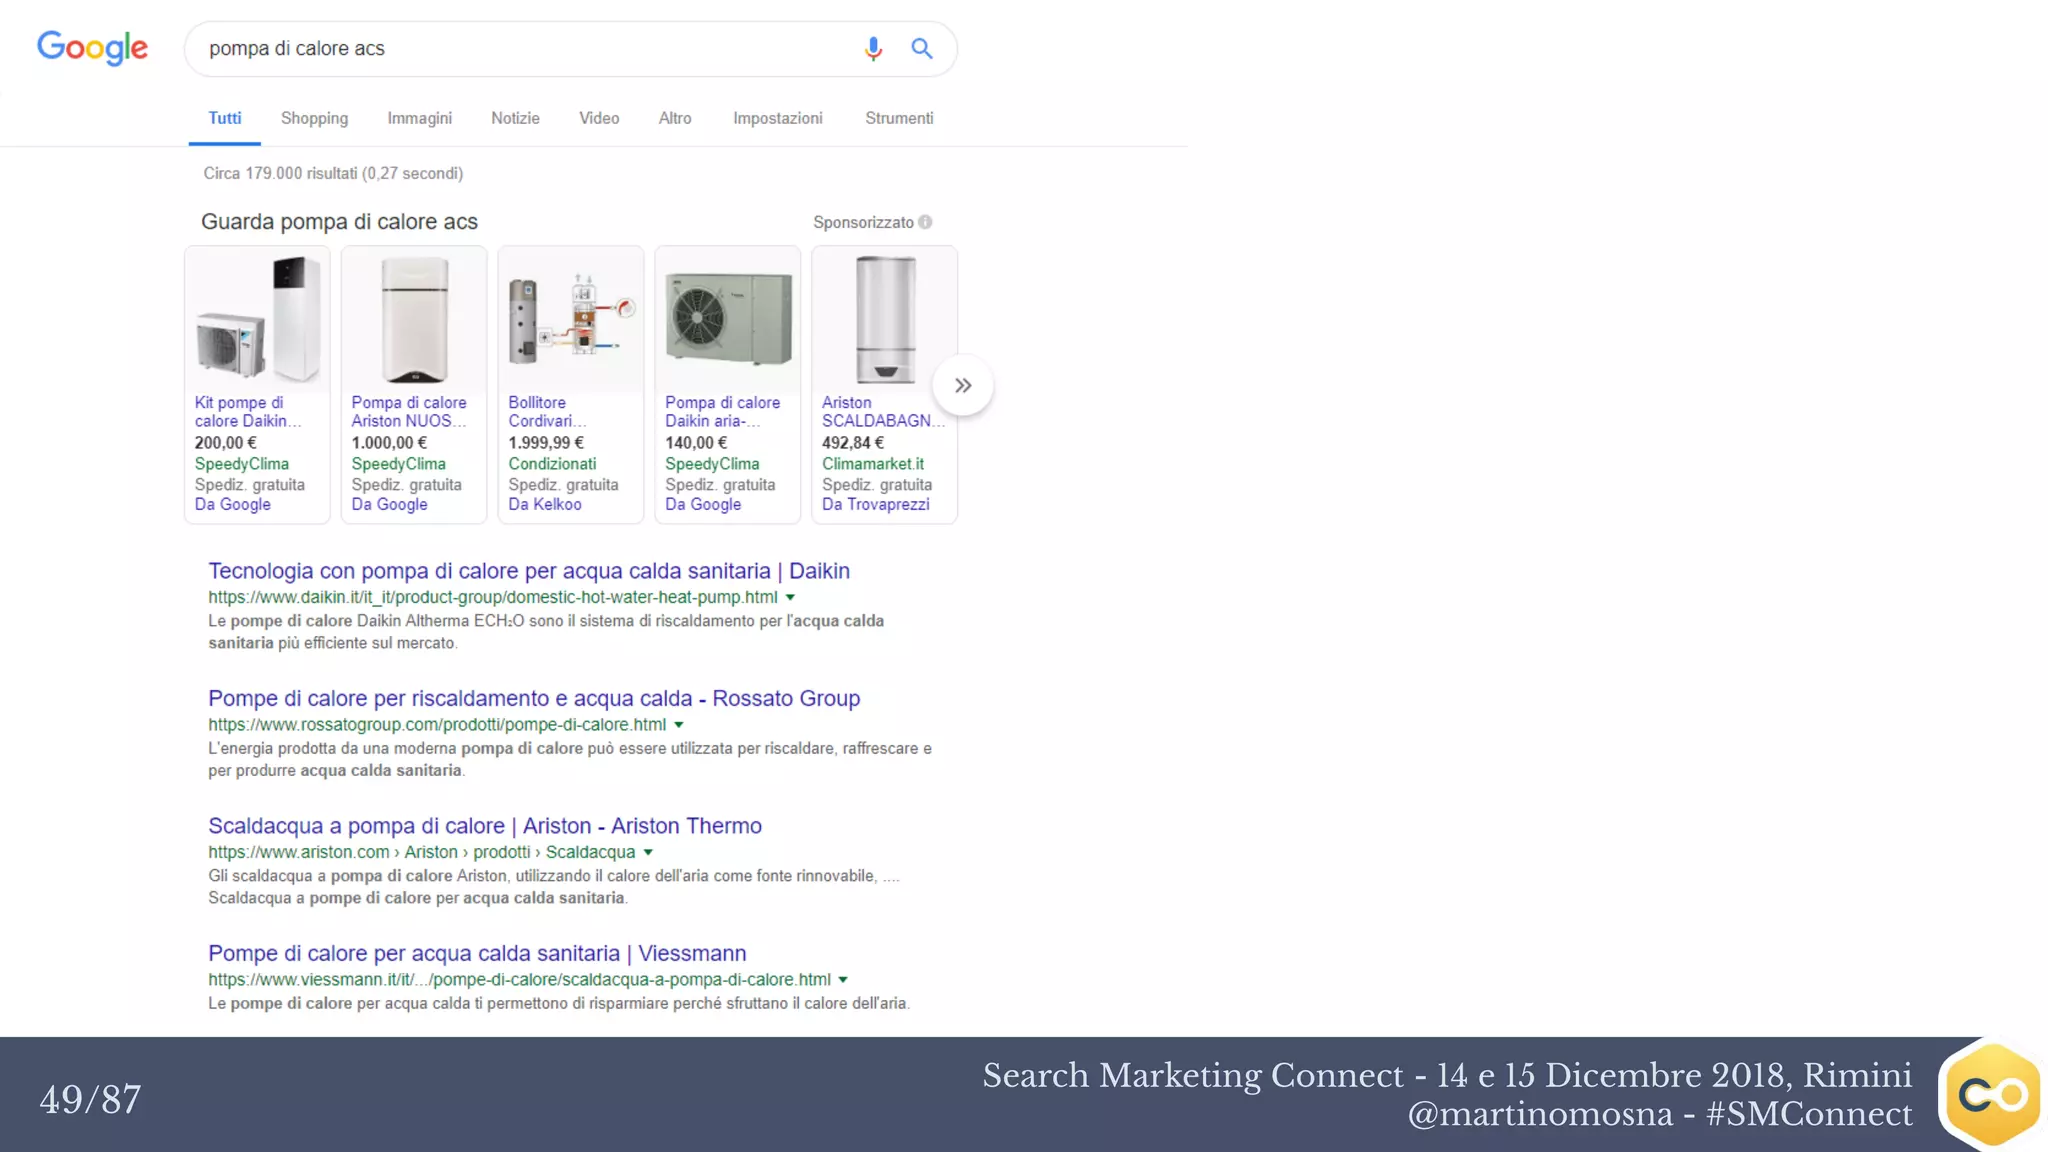Open the Kit pompe di calore Daikin product image
The width and height of the screenshot is (2048, 1152).
click(x=257, y=319)
